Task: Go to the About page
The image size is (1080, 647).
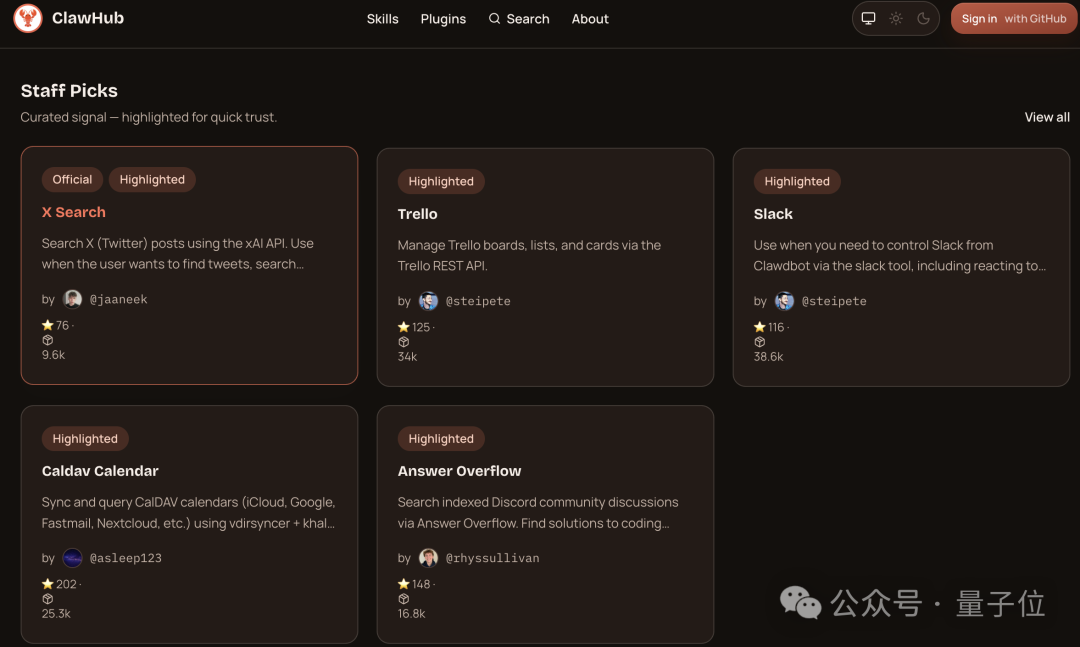Action: click(x=590, y=19)
